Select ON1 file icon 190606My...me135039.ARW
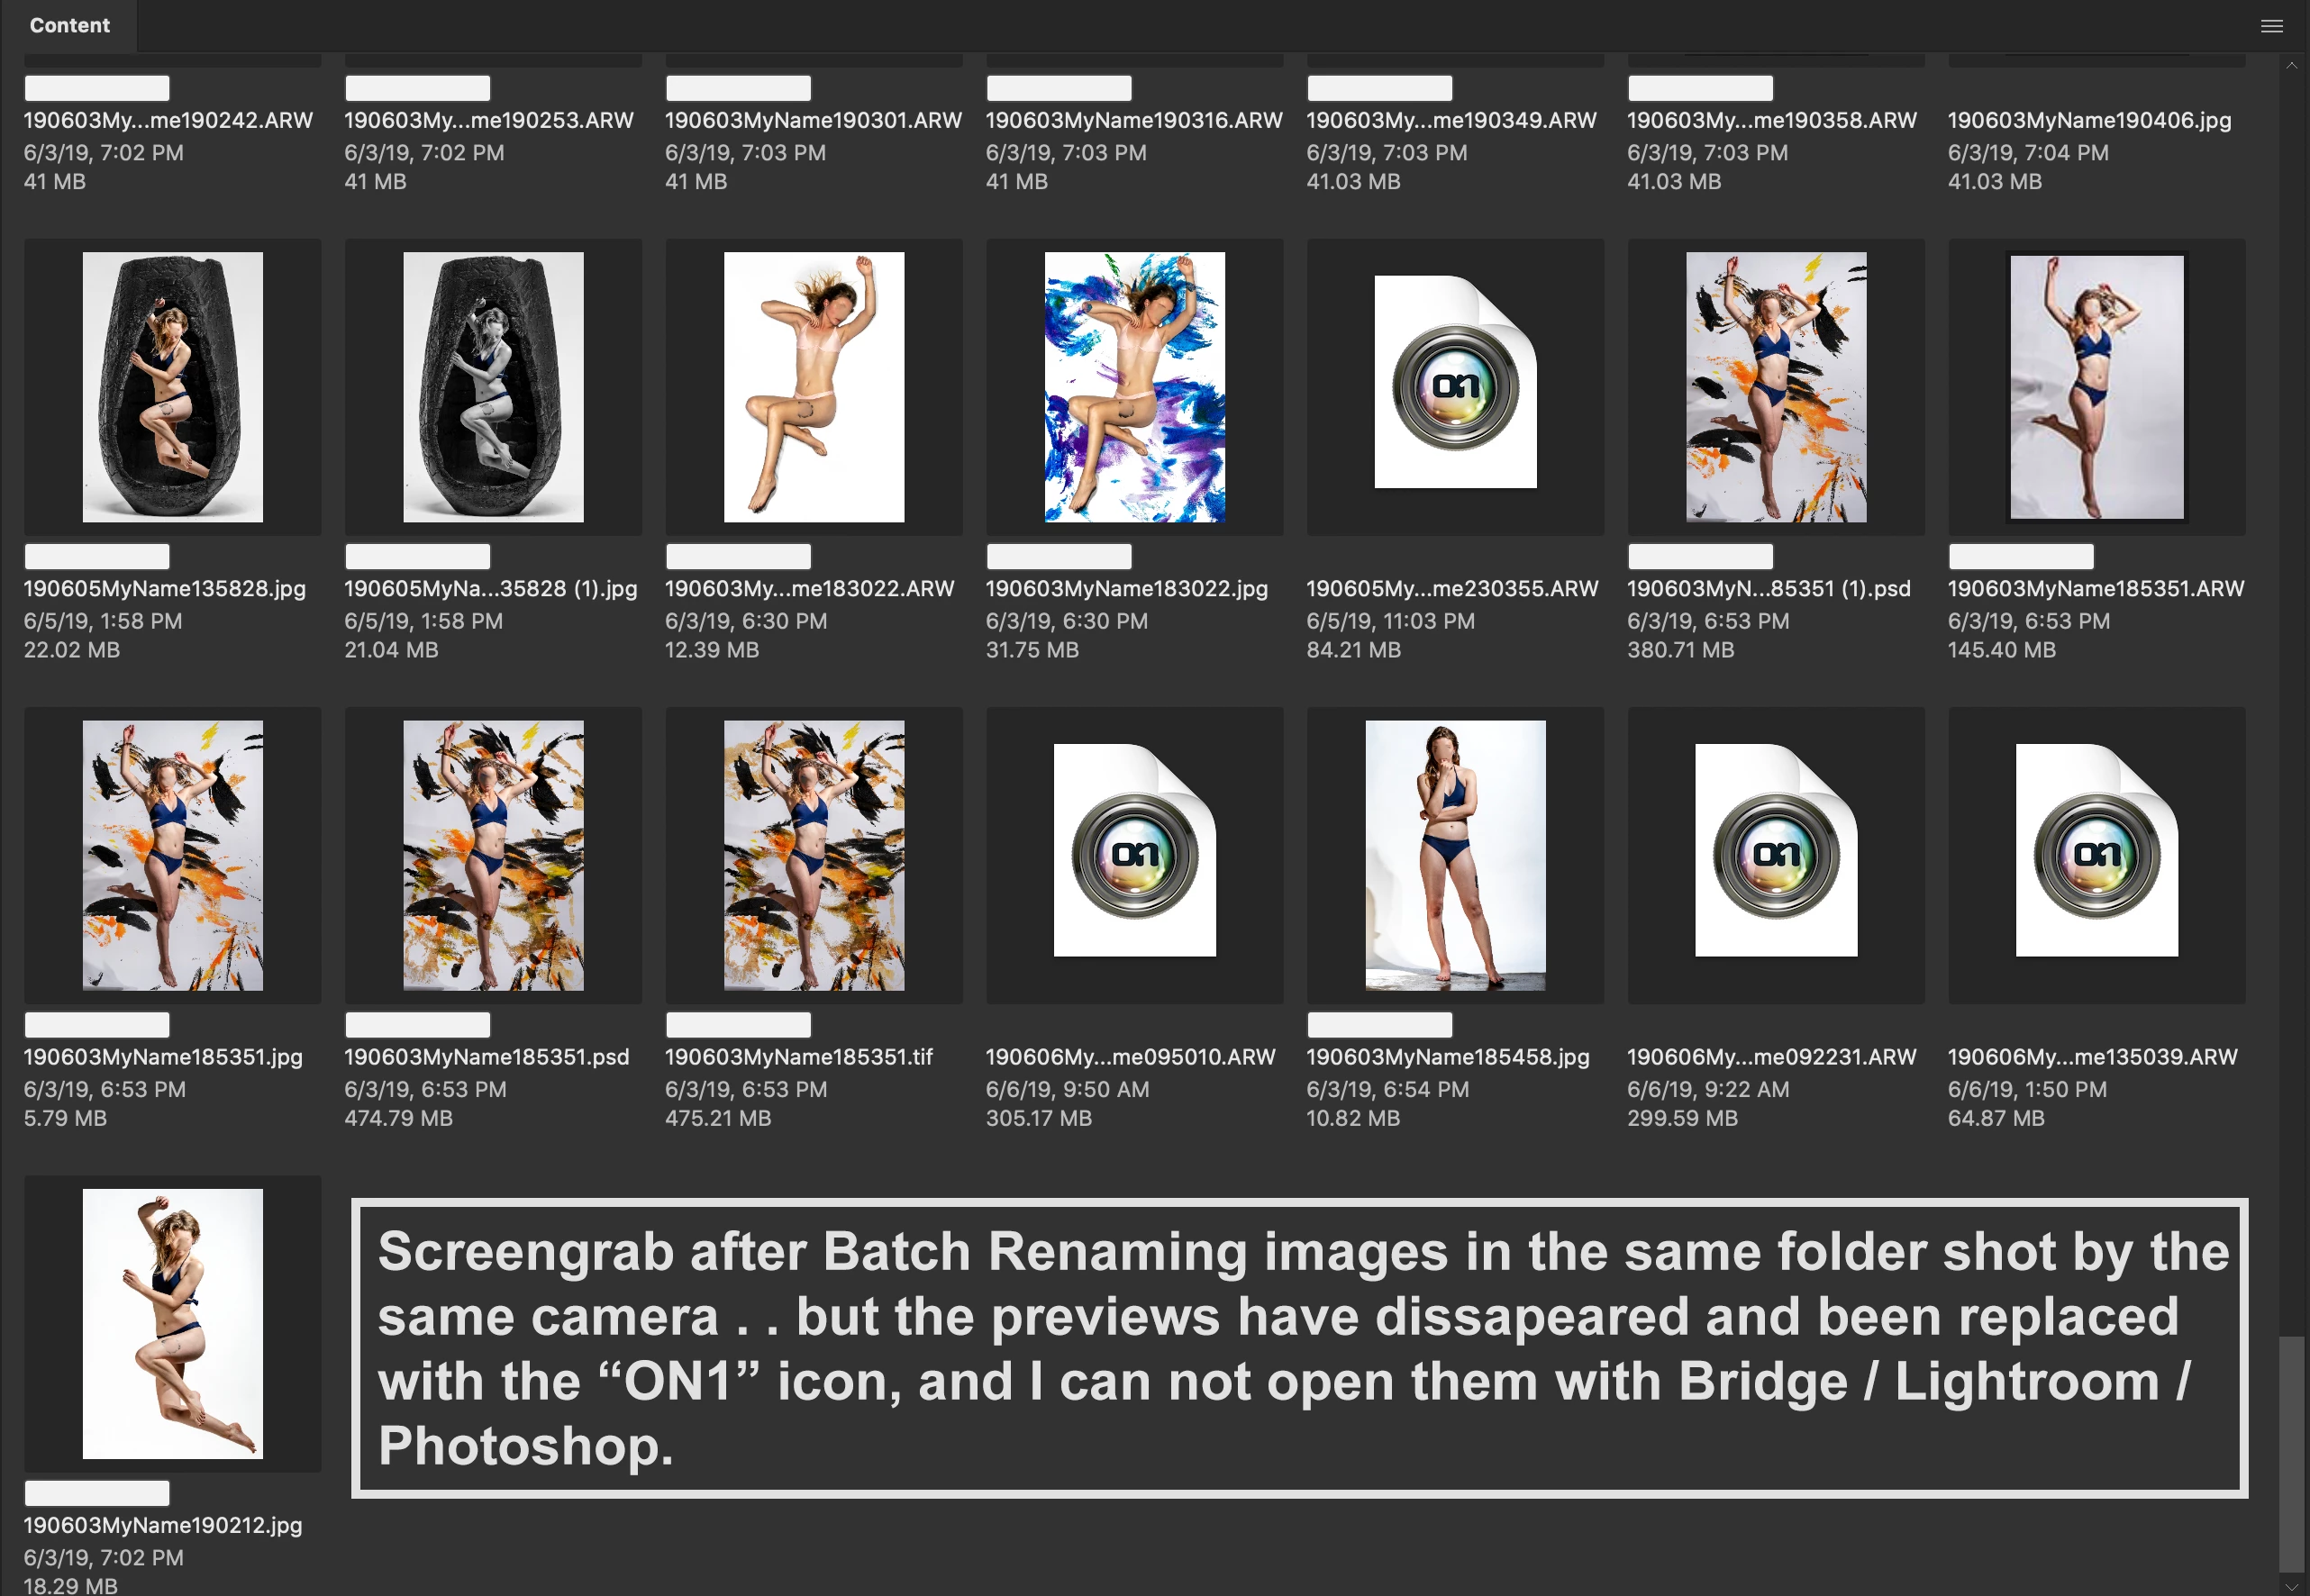2310x1596 pixels. (2096, 850)
